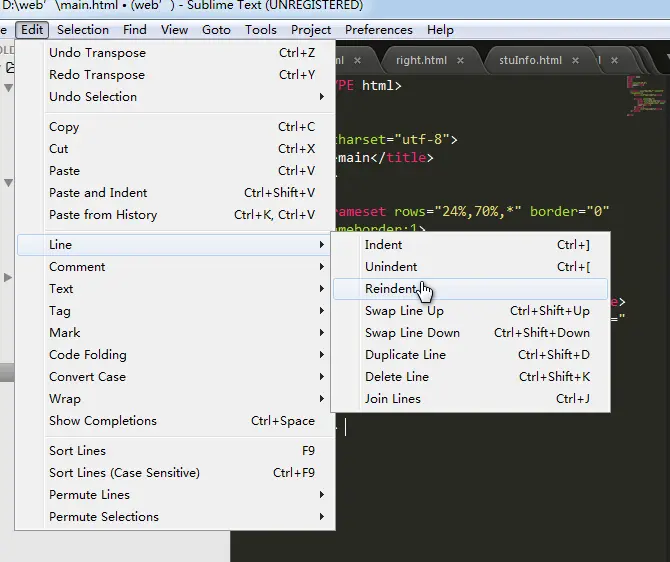Click Unindent in Line submenu
This screenshot has height=562, width=670.
[x=470, y=267]
